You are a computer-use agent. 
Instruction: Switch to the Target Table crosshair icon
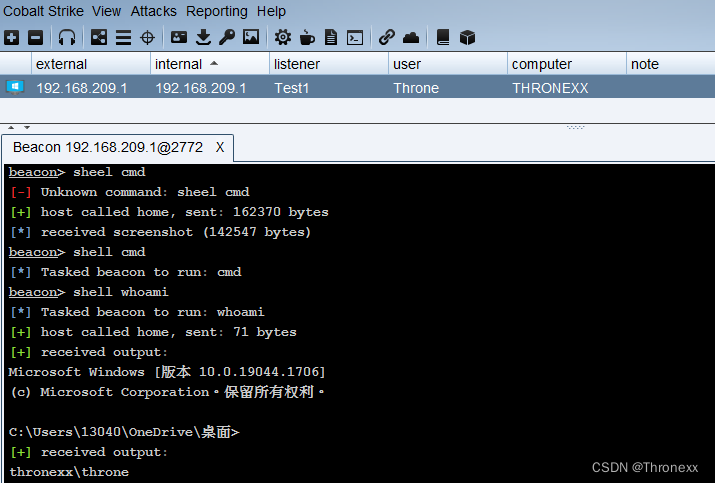(147, 37)
